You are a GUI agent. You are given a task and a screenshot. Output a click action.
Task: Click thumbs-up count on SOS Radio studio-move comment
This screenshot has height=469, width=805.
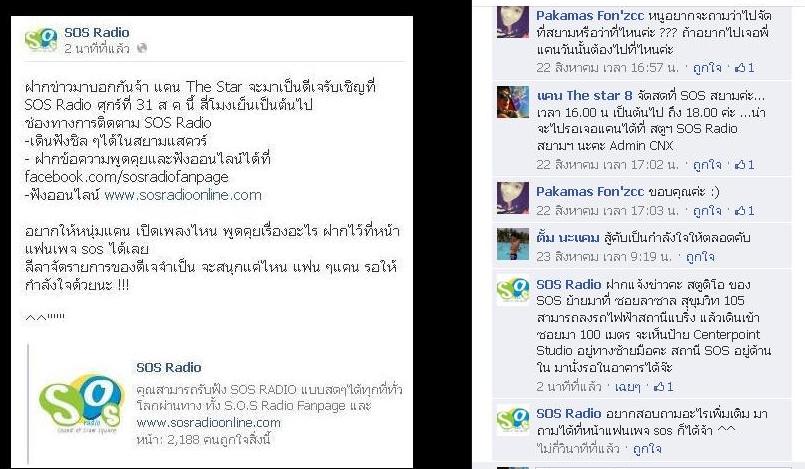coord(663,386)
